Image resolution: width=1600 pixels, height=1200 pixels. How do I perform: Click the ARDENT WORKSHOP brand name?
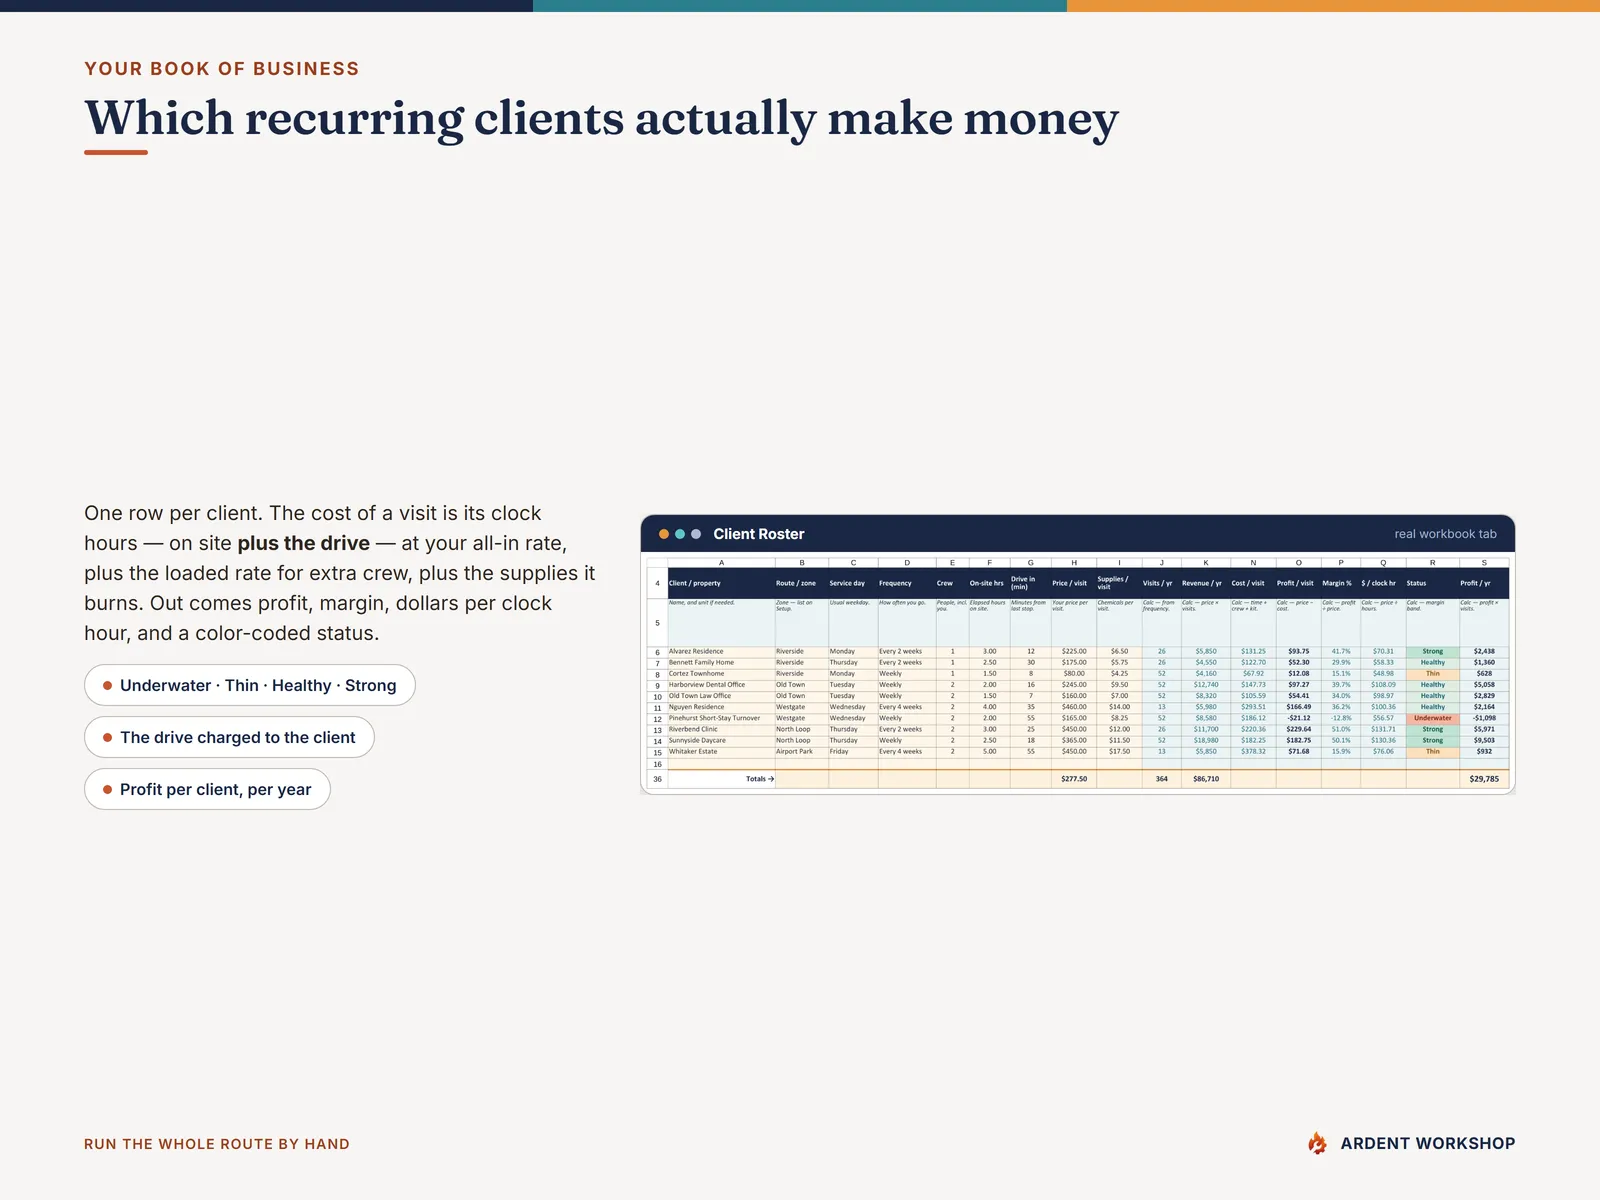pos(1427,1143)
